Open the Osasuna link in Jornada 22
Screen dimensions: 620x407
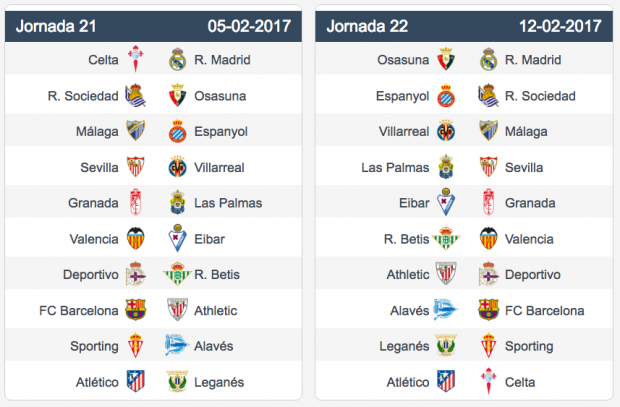(x=403, y=60)
